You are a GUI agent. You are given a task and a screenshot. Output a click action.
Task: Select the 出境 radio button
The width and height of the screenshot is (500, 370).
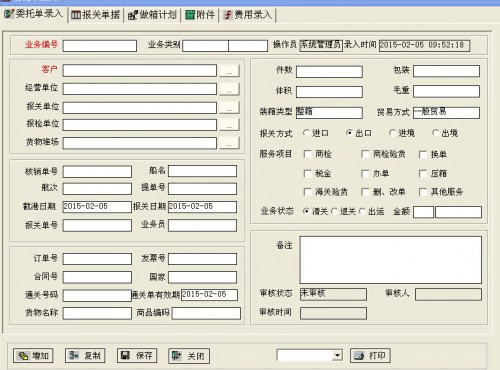435,133
